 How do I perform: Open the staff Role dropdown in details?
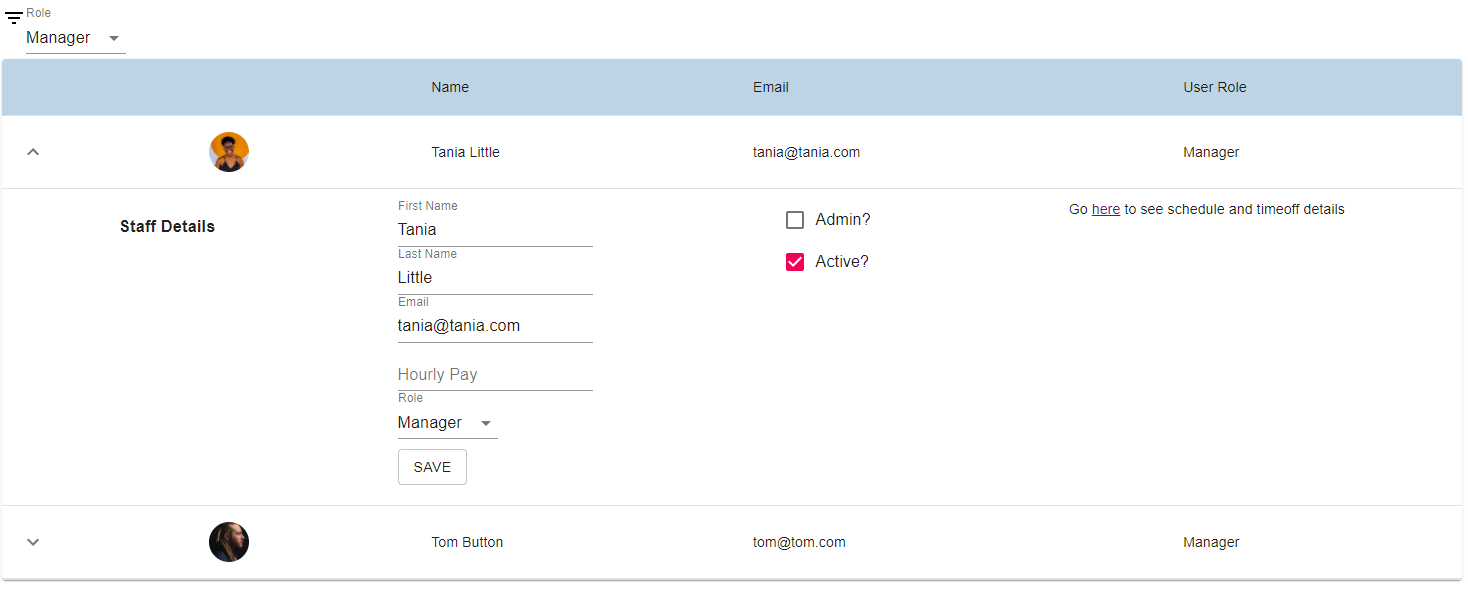click(447, 423)
